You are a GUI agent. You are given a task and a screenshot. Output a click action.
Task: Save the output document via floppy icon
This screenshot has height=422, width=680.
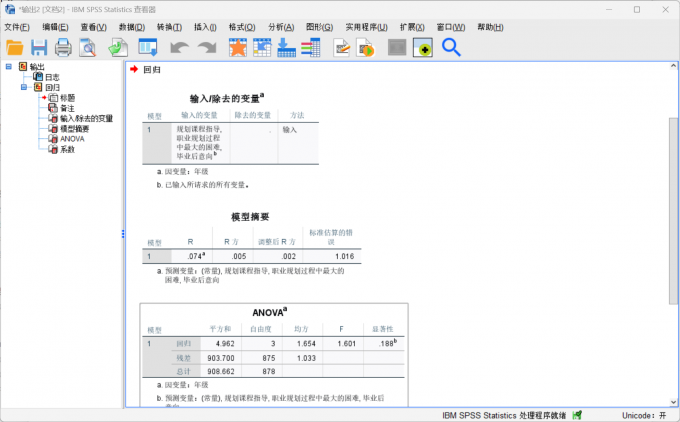pyautogui.click(x=39, y=47)
